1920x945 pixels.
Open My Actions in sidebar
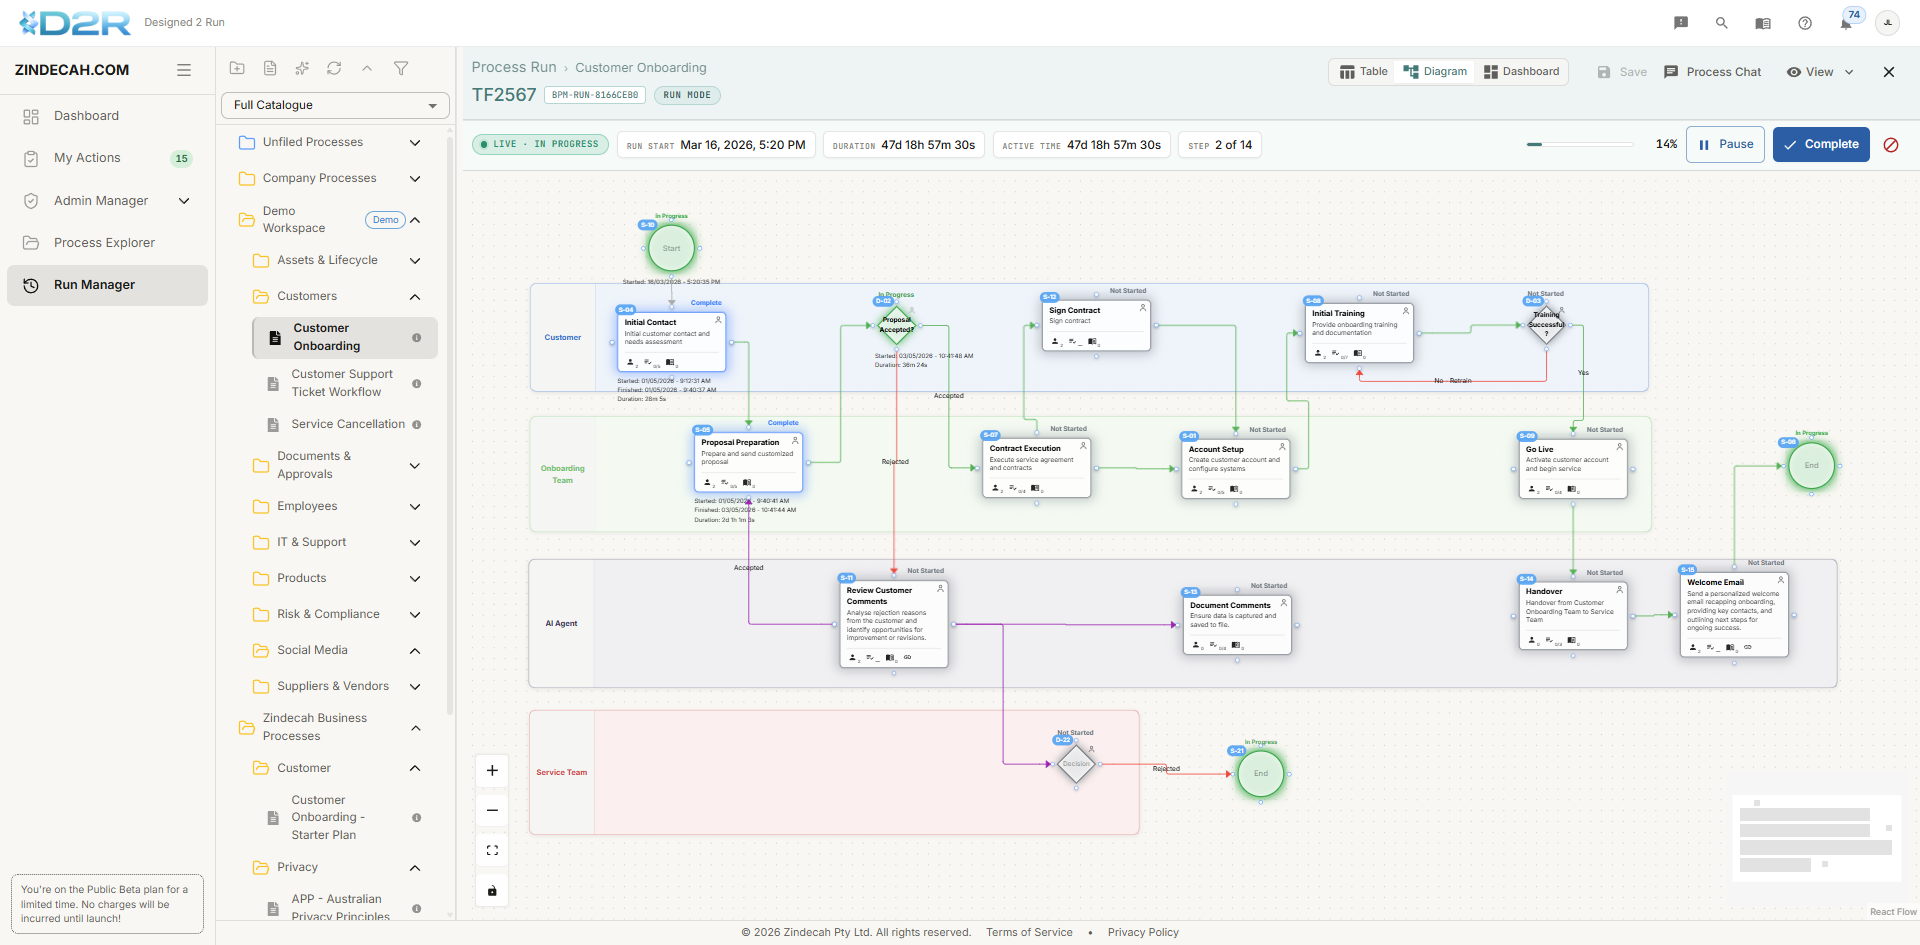107,158
